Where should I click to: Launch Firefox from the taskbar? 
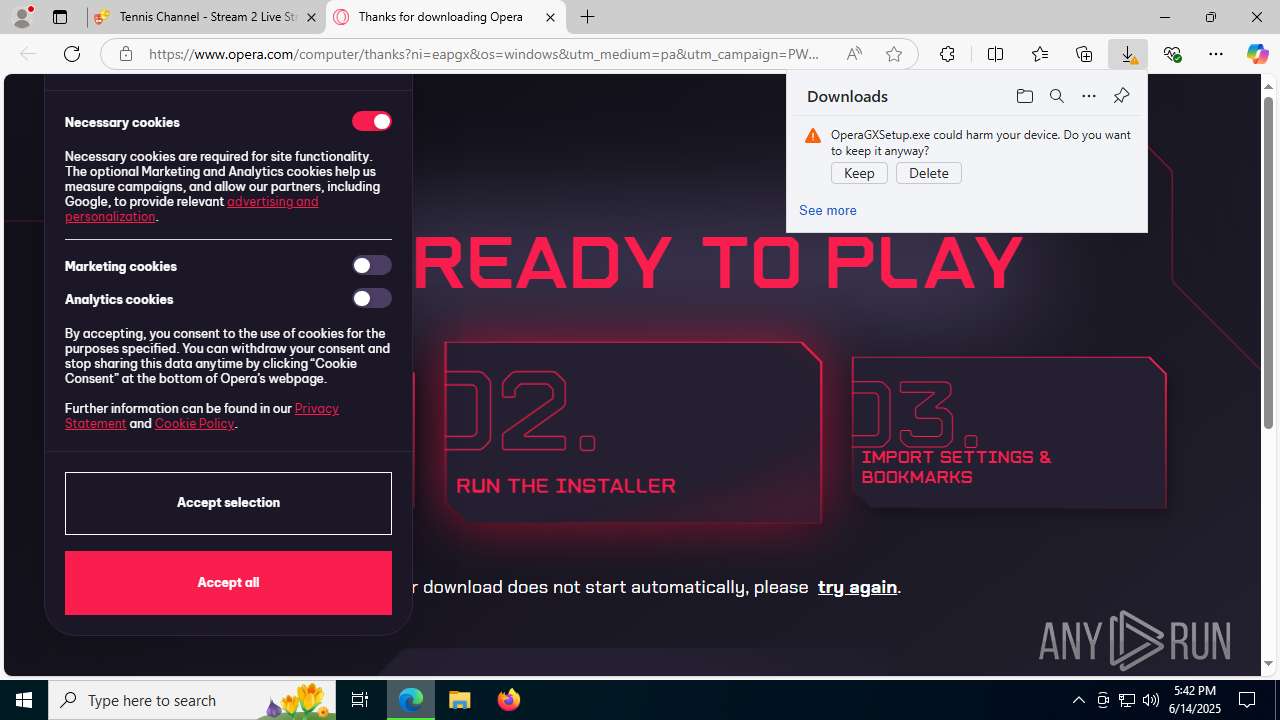tap(508, 700)
